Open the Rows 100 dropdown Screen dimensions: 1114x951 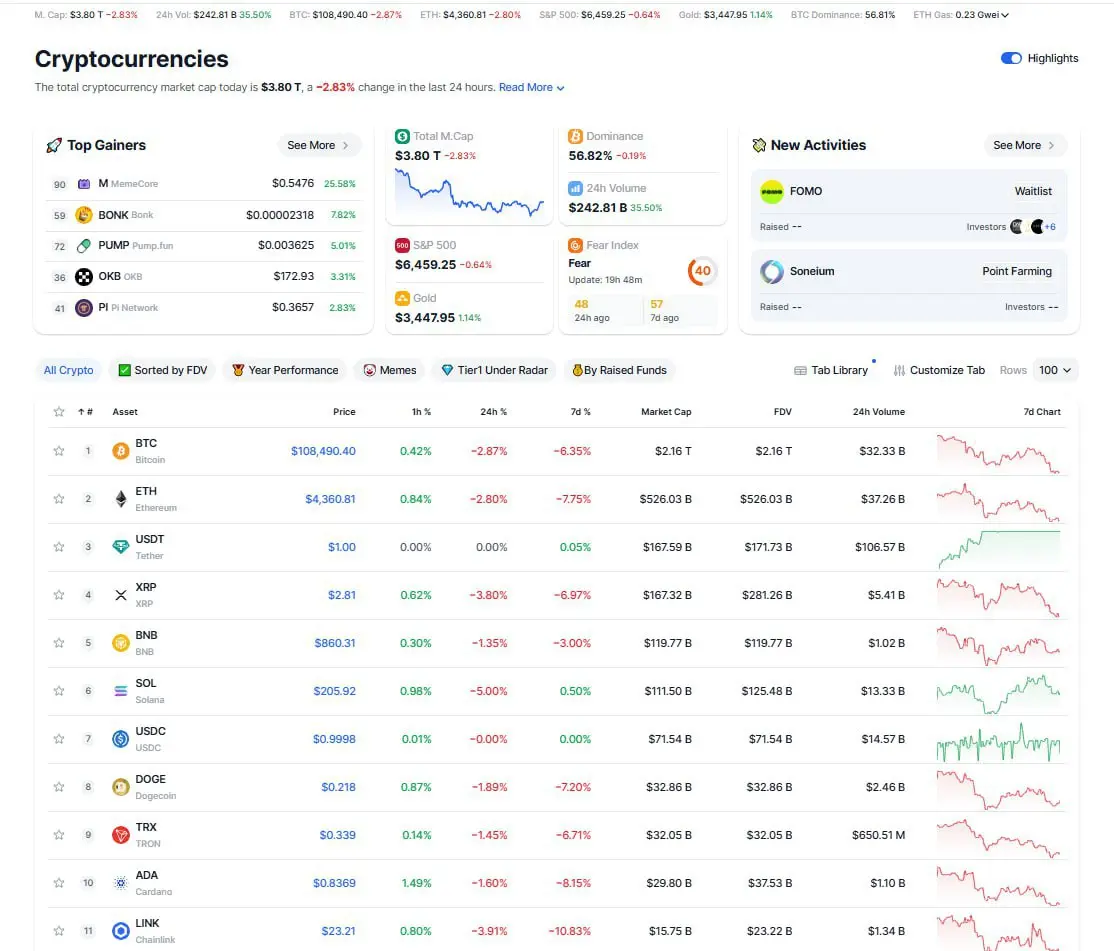click(1055, 370)
